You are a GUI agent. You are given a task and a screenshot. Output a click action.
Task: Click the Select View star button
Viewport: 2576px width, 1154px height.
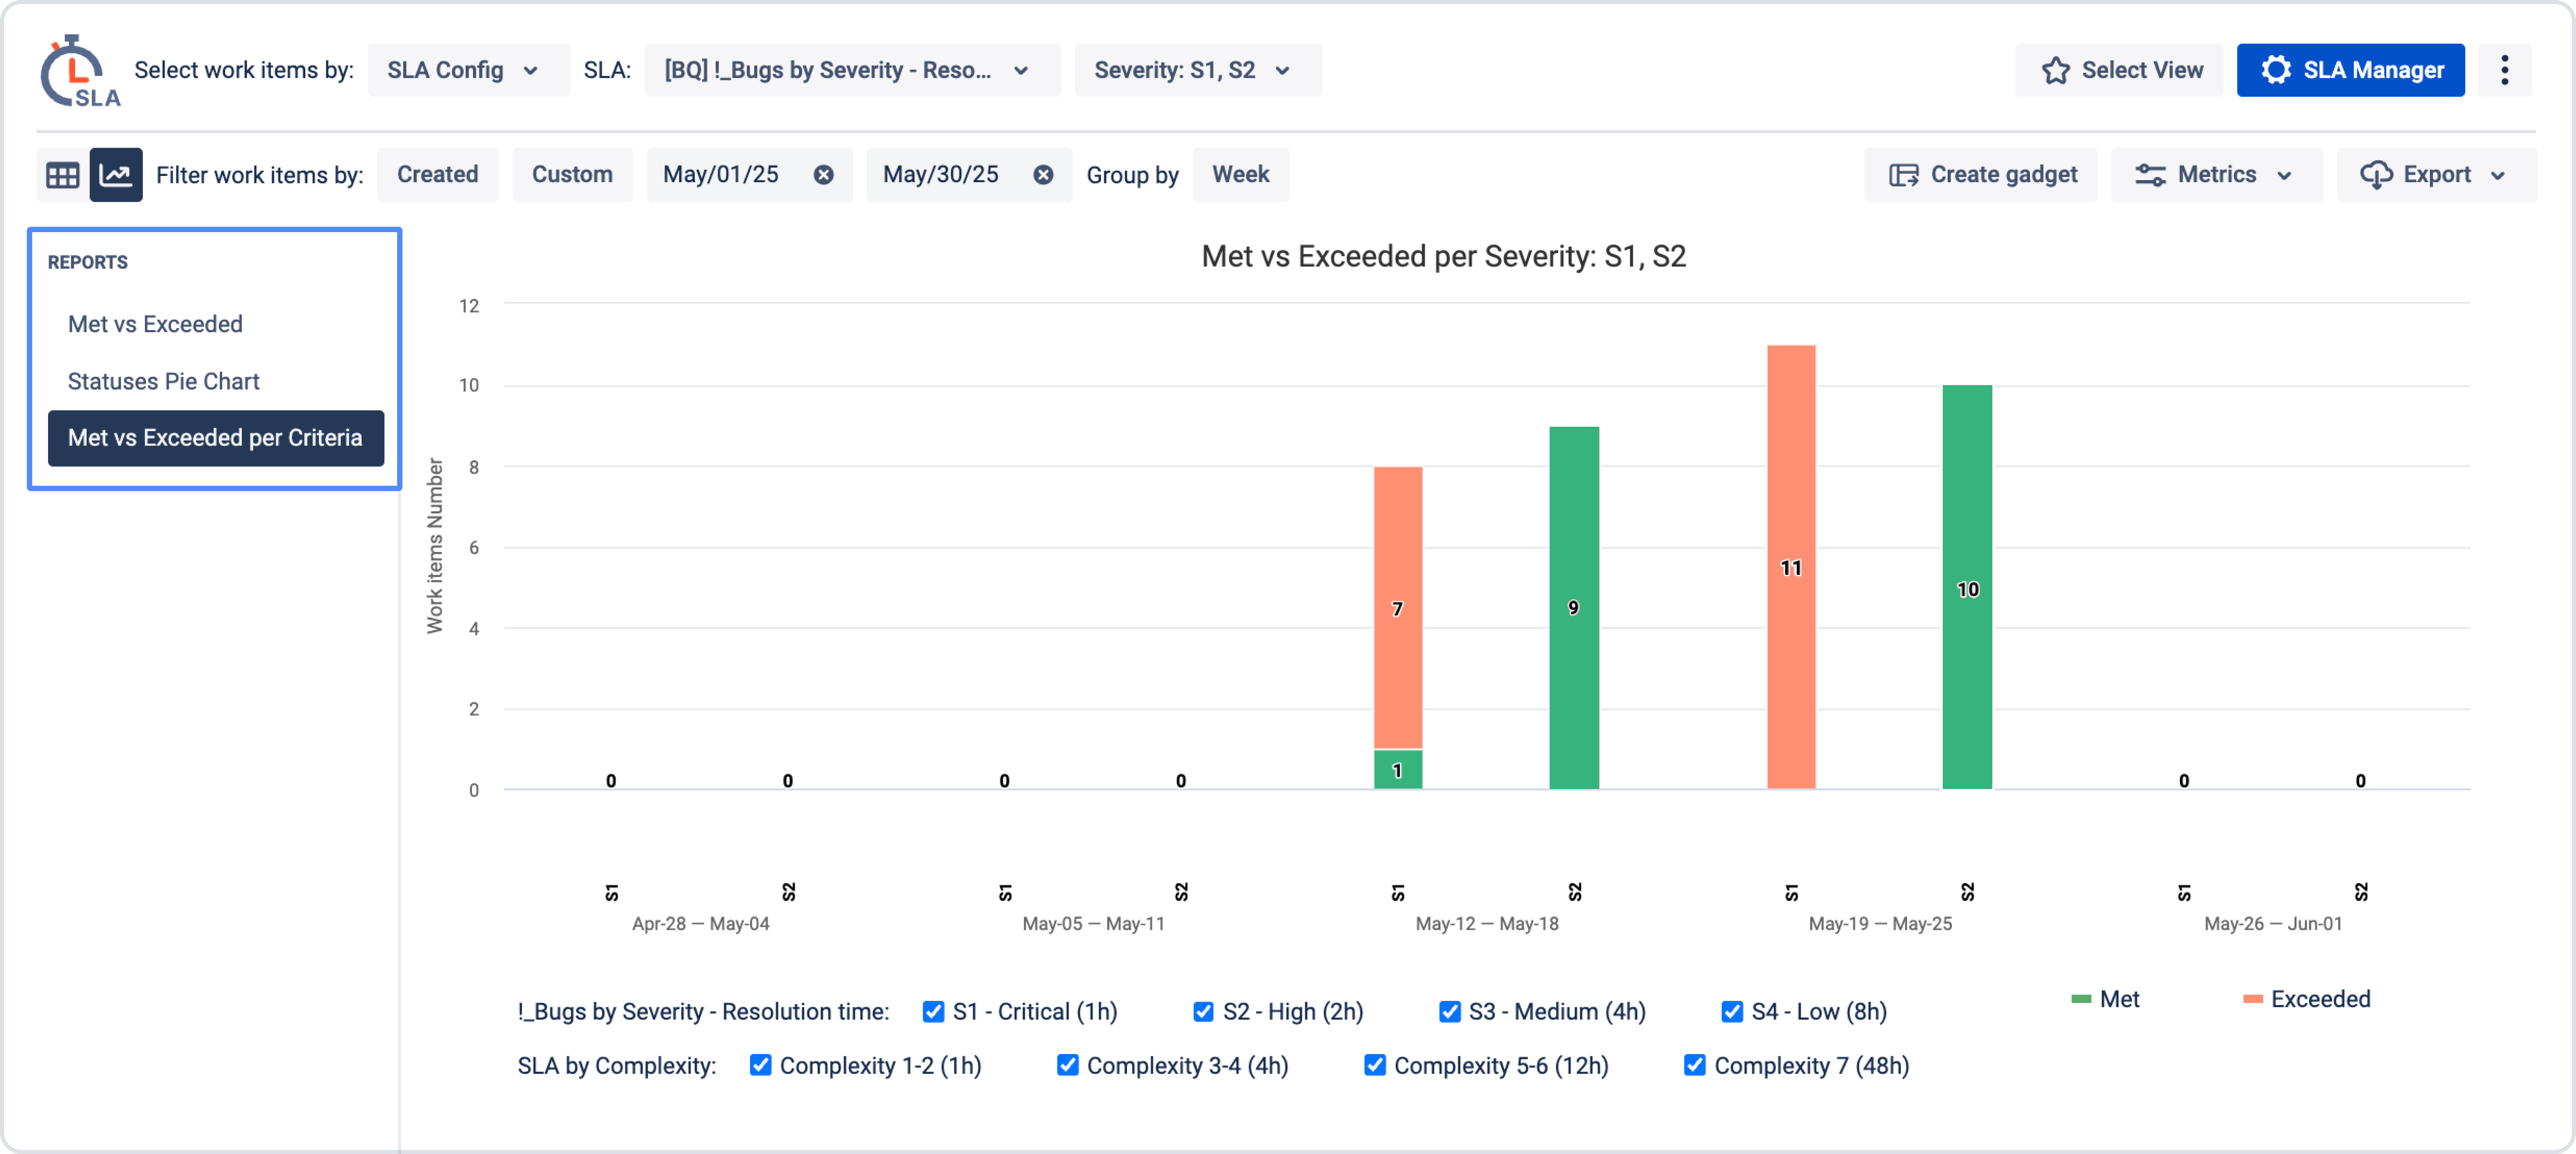[x=2119, y=70]
